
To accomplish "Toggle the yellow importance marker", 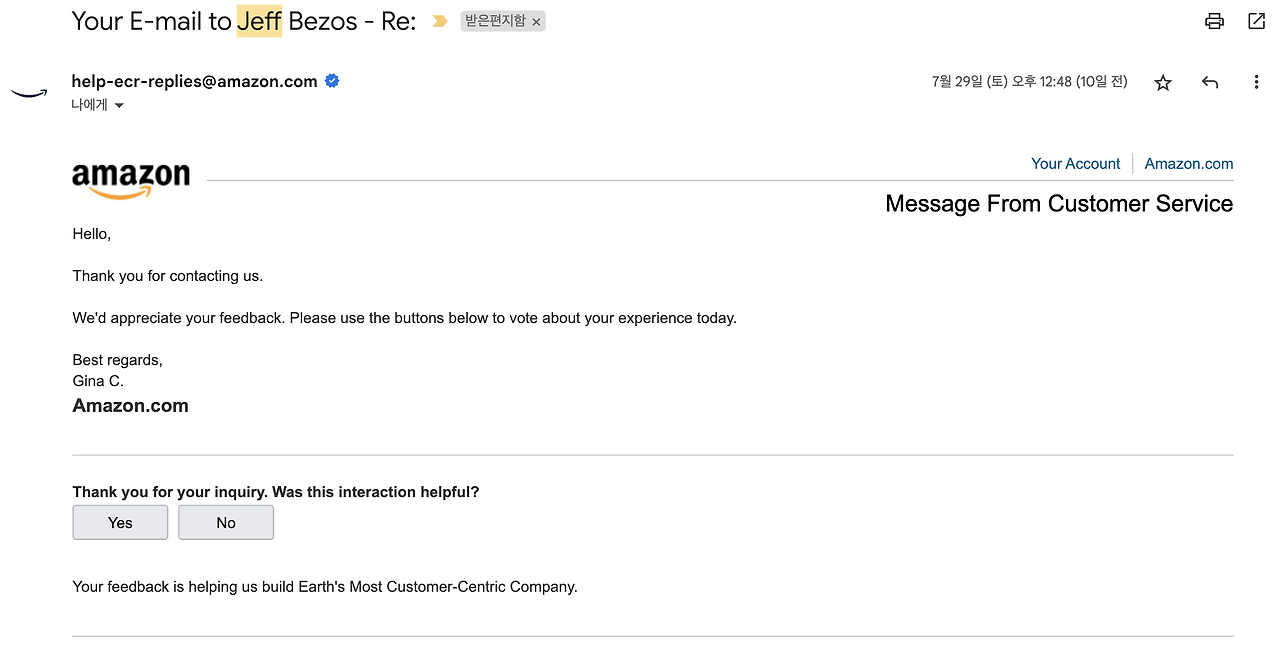I will click(440, 21).
